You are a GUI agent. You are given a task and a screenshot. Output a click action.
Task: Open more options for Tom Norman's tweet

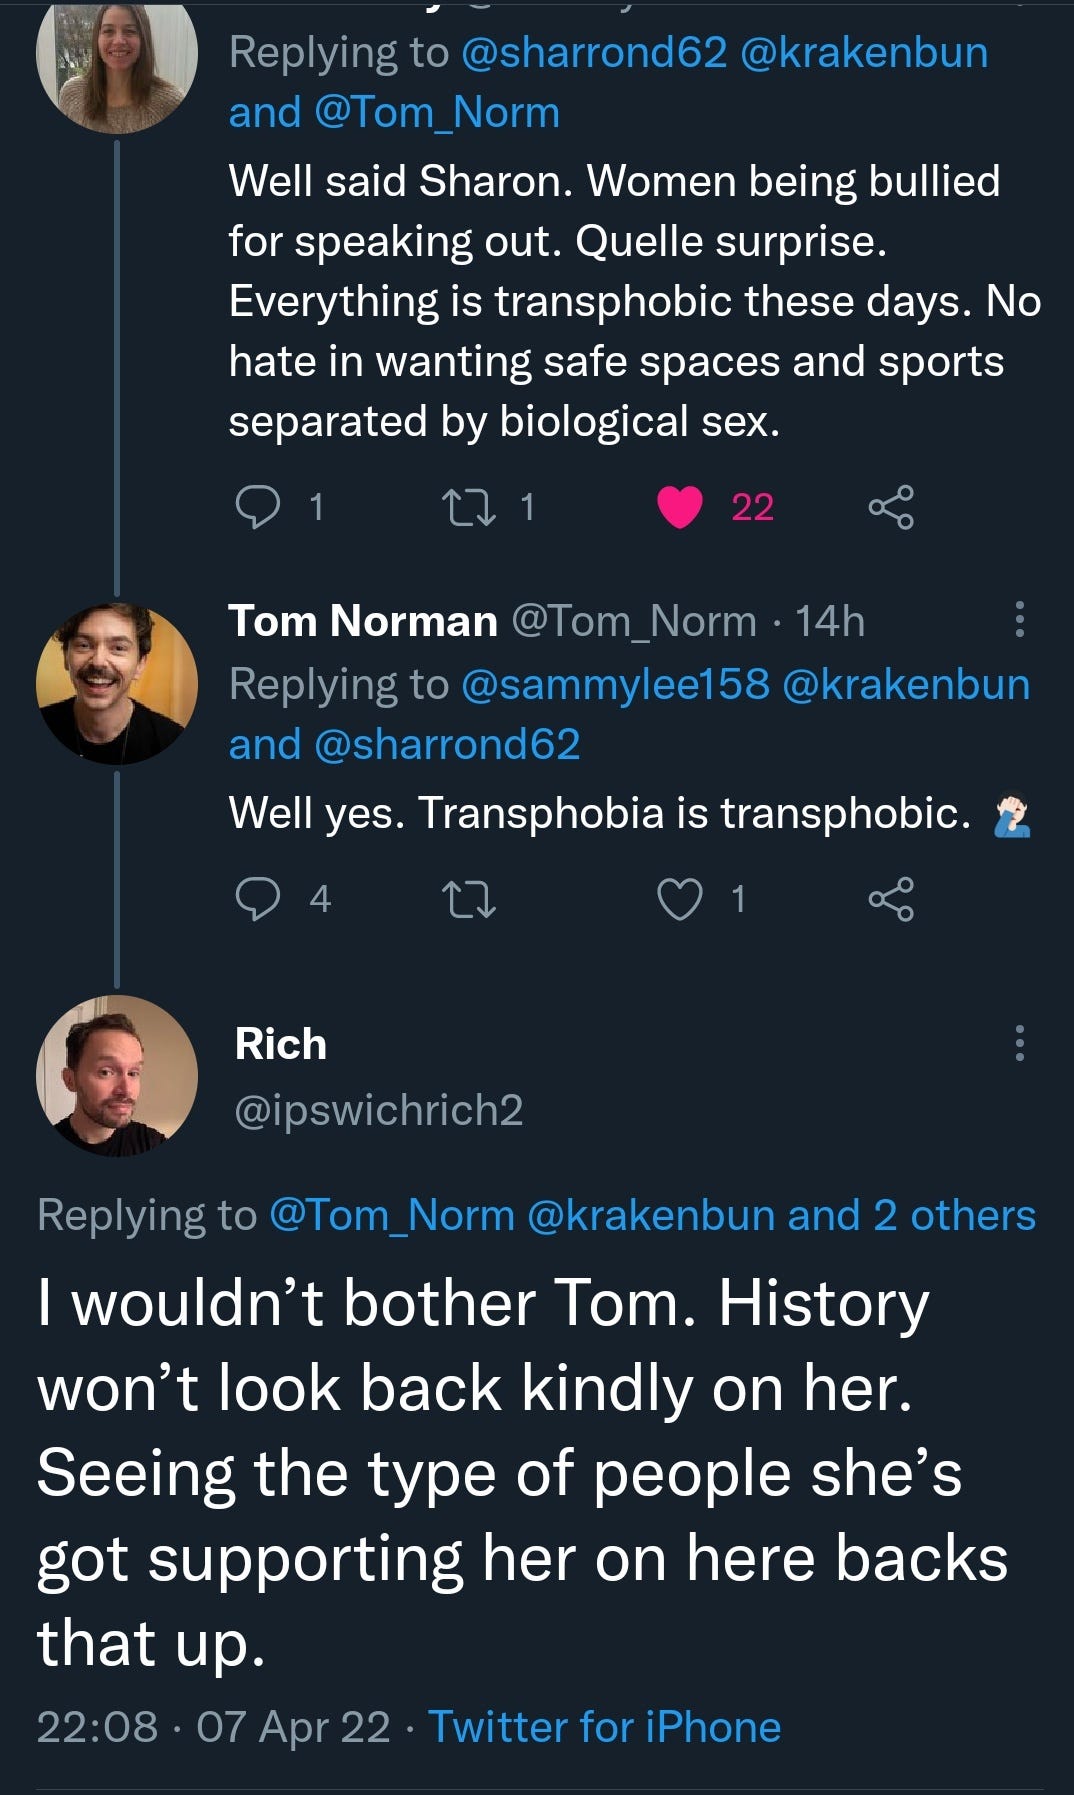(x=1019, y=620)
